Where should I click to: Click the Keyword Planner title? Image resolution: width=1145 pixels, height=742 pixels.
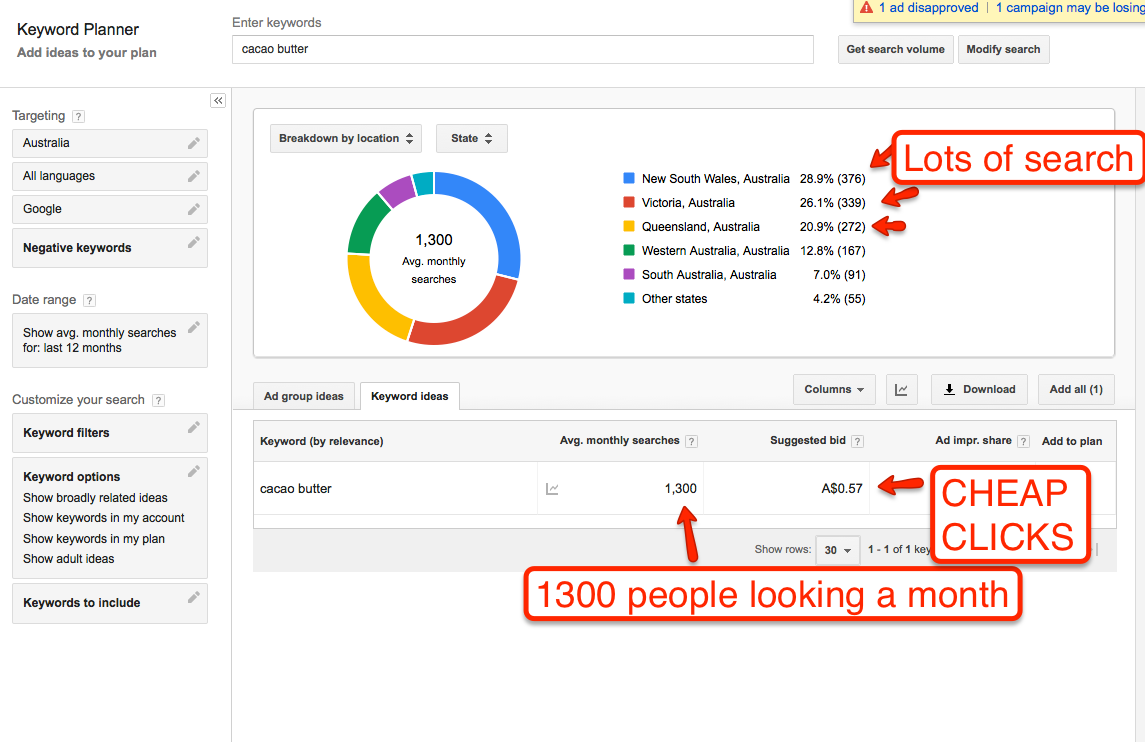(78, 30)
